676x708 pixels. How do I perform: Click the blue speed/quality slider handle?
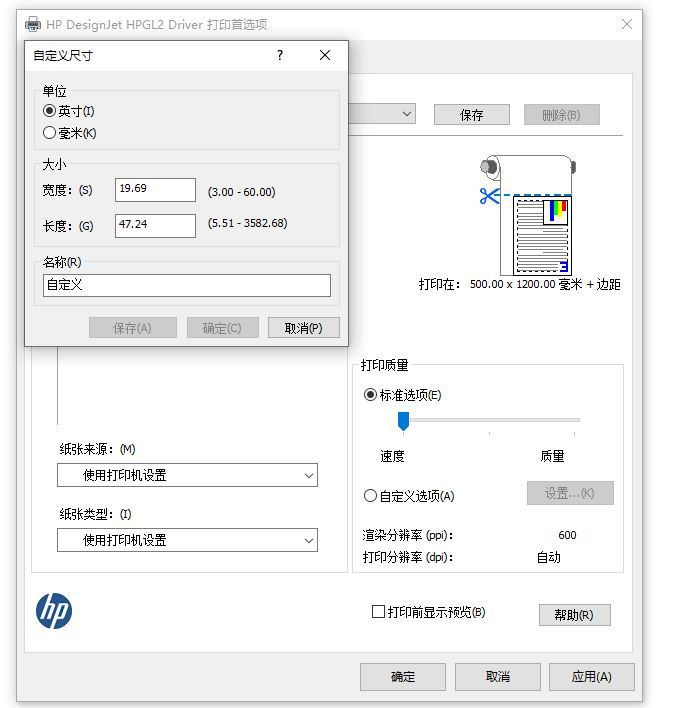pos(403,421)
